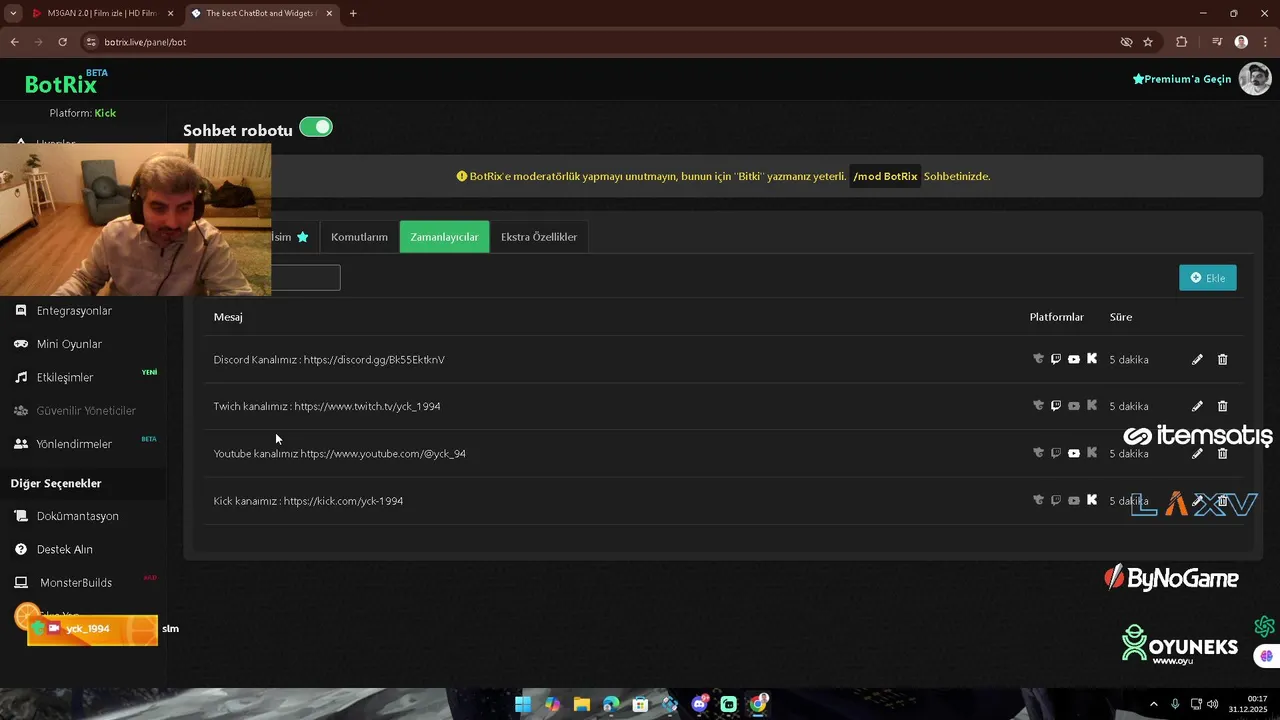Reload the page in Chrome
Screen dimensions: 1280x720
(62, 42)
